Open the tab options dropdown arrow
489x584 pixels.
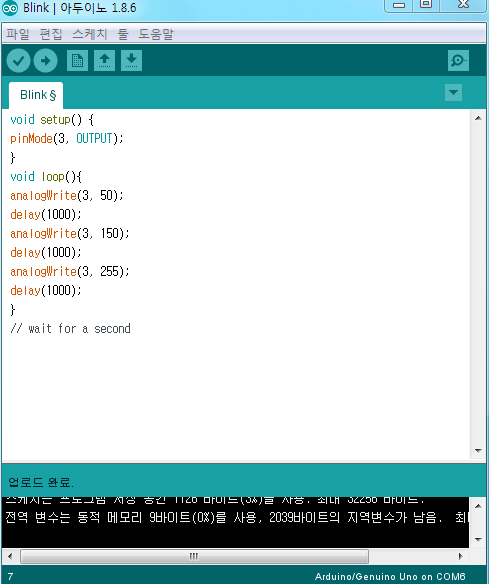454,92
